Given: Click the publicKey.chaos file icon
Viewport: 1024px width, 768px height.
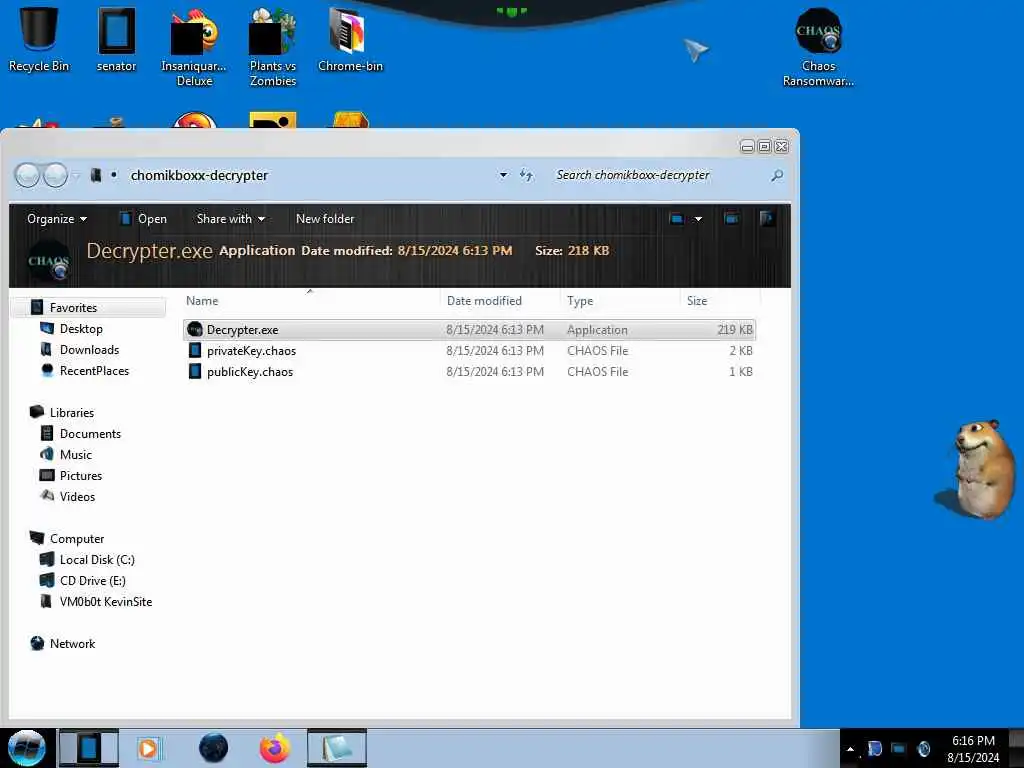Looking at the screenshot, I should click(195, 371).
